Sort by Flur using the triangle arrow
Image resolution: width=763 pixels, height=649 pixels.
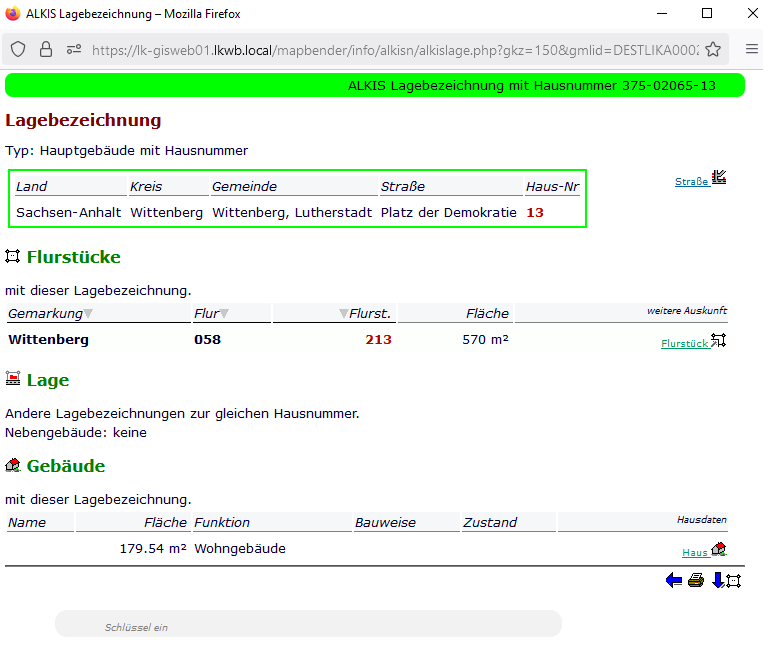click(x=224, y=314)
